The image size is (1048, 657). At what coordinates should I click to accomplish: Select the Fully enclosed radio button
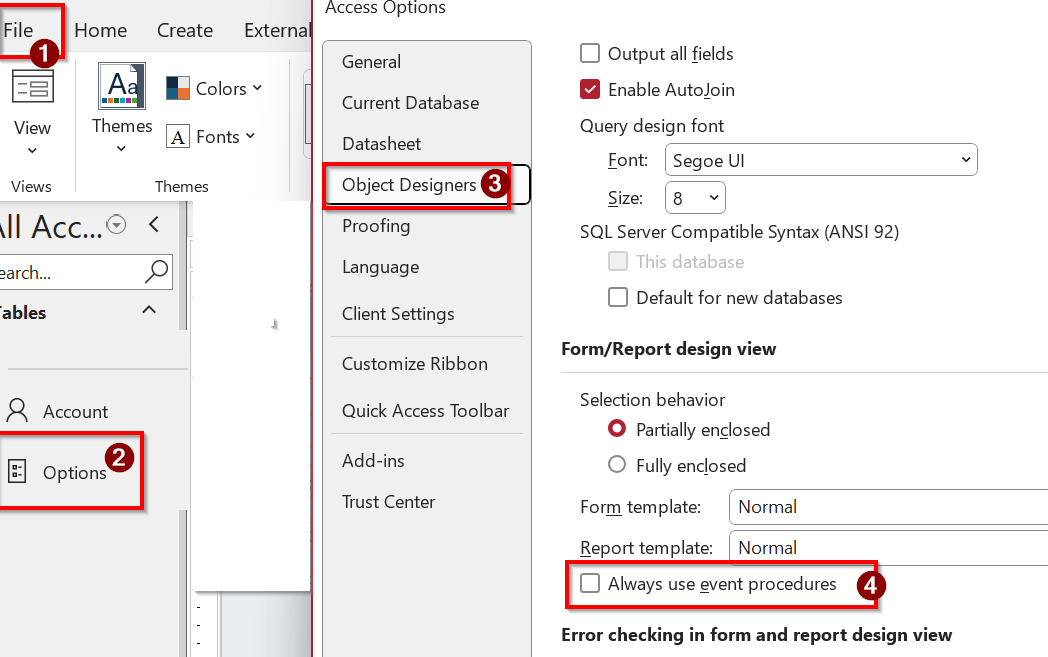click(617, 465)
